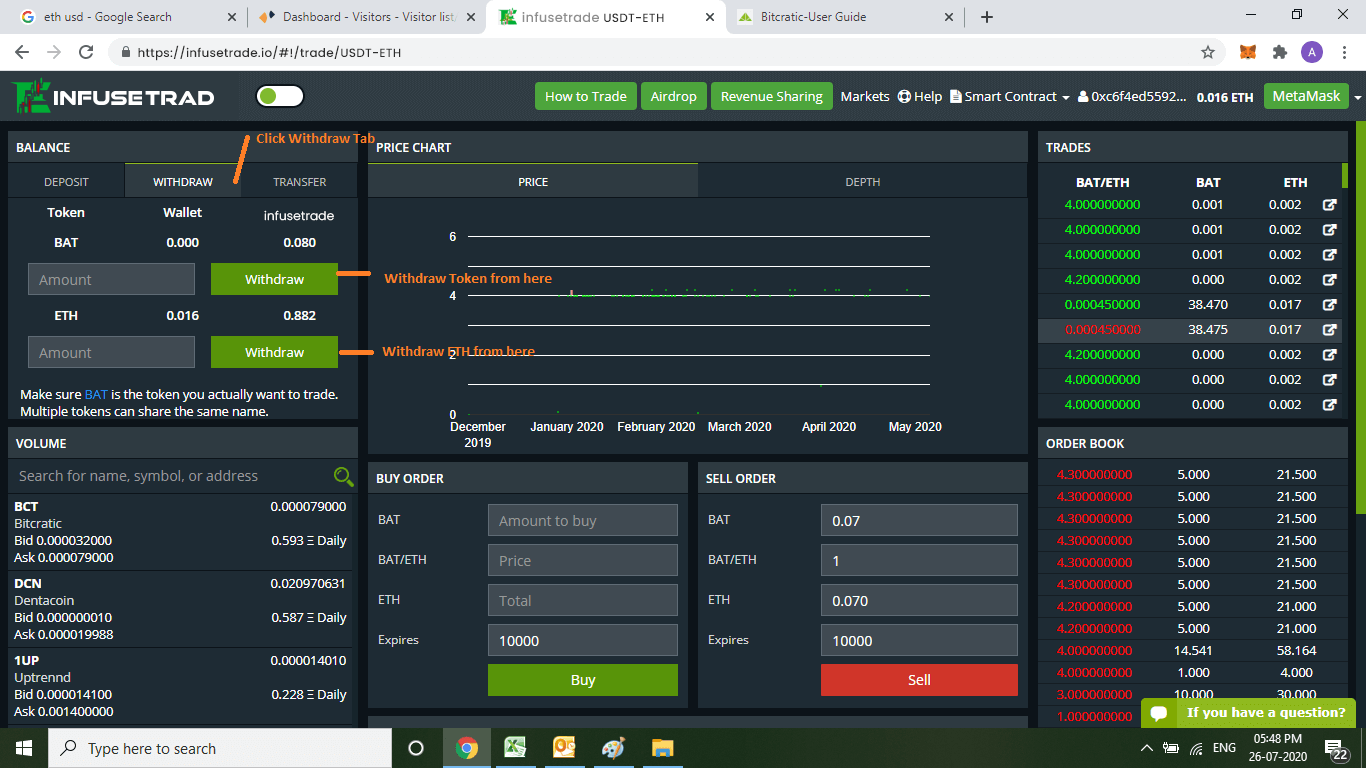
Task: Open external link icon on first 4.200000000 trade row
Action: tap(1330, 280)
